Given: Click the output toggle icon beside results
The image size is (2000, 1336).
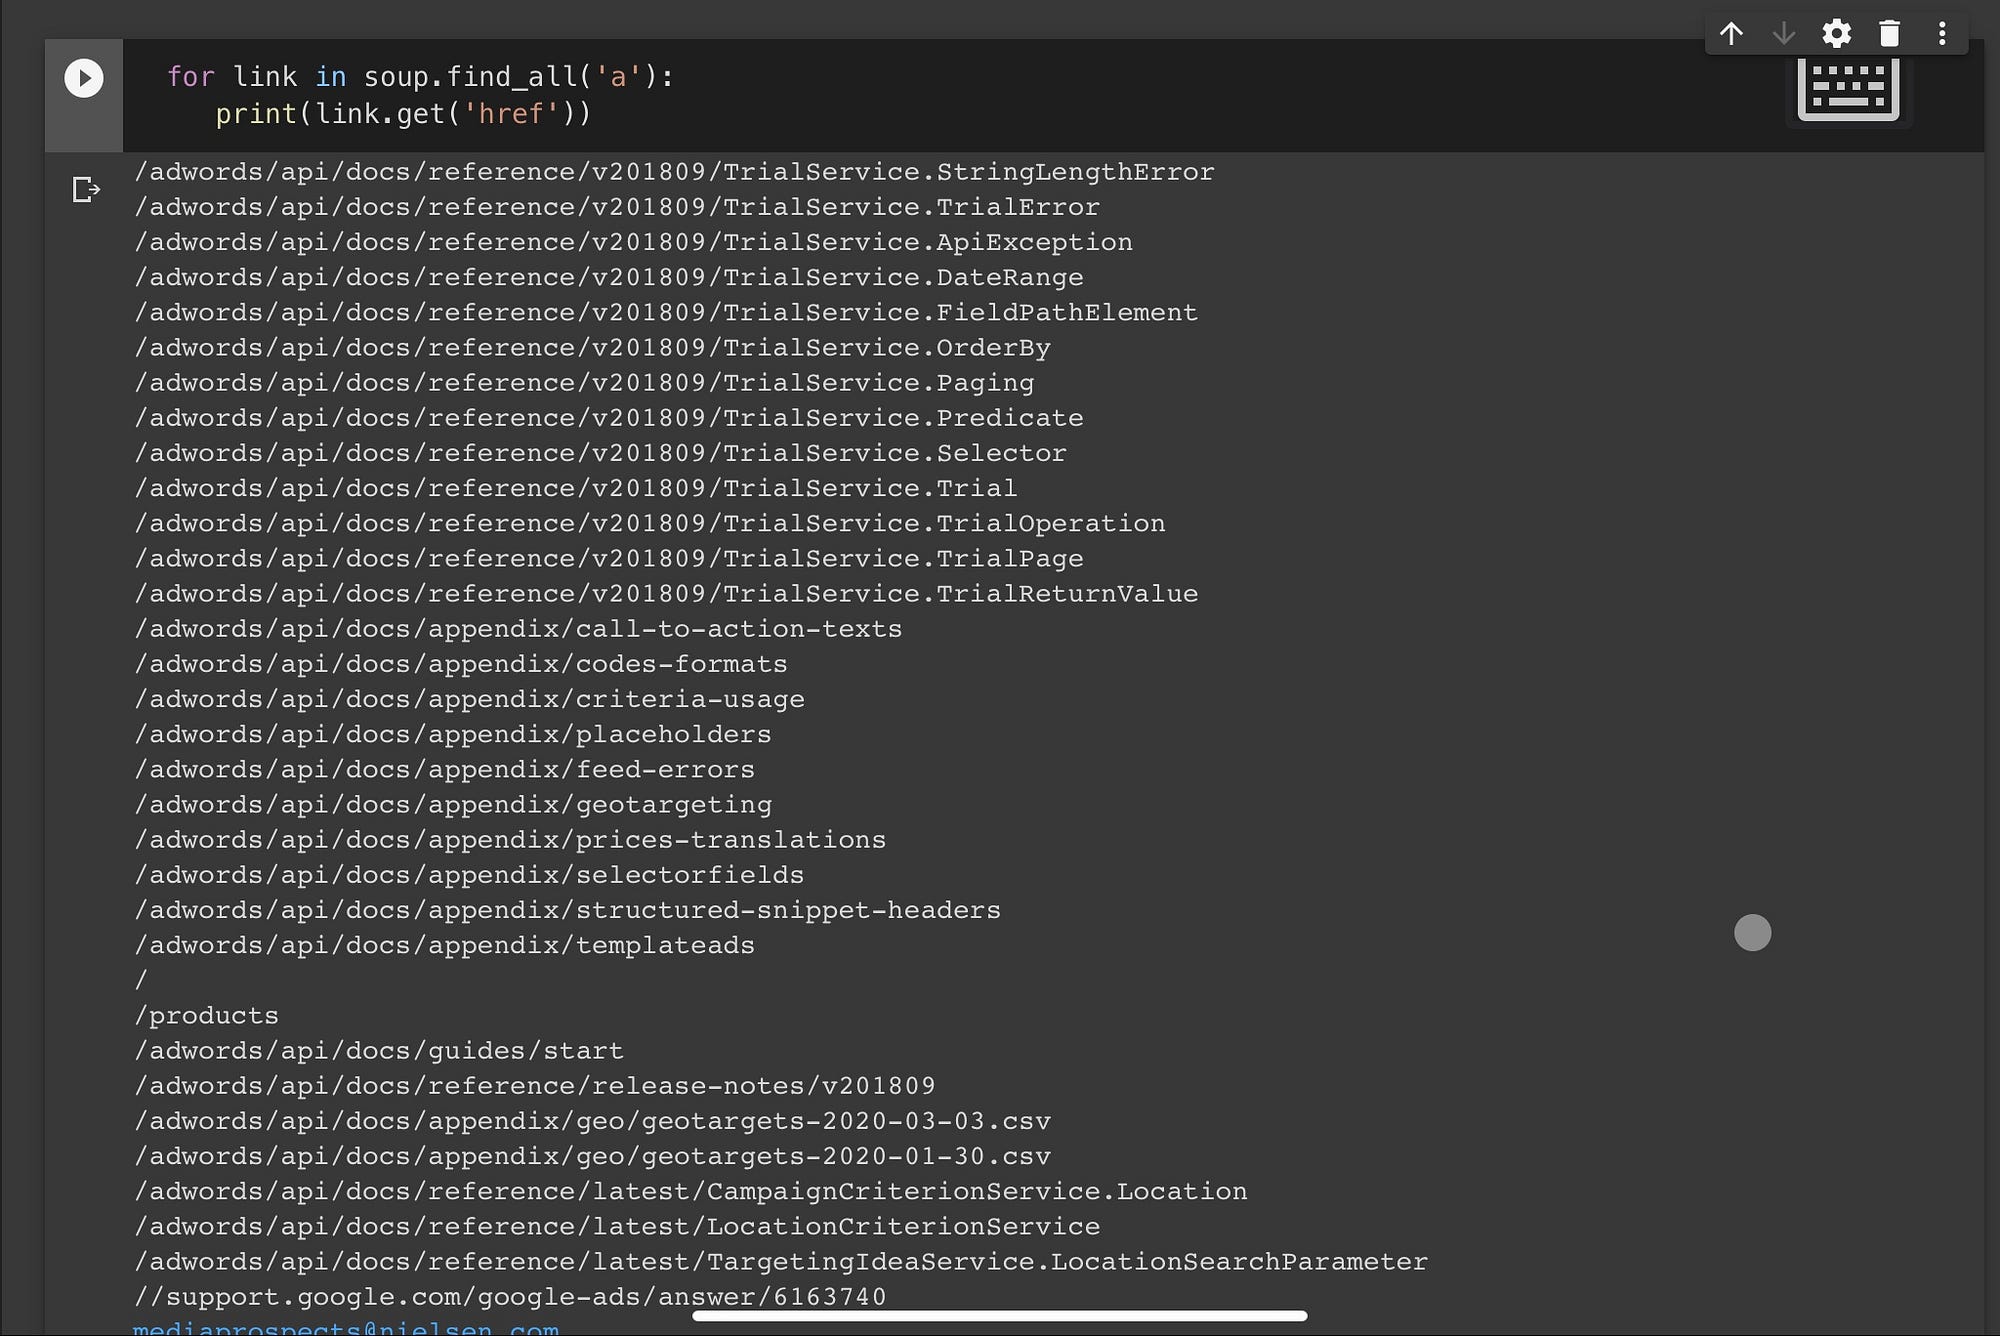Looking at the screenshot, I should [86, 189].
